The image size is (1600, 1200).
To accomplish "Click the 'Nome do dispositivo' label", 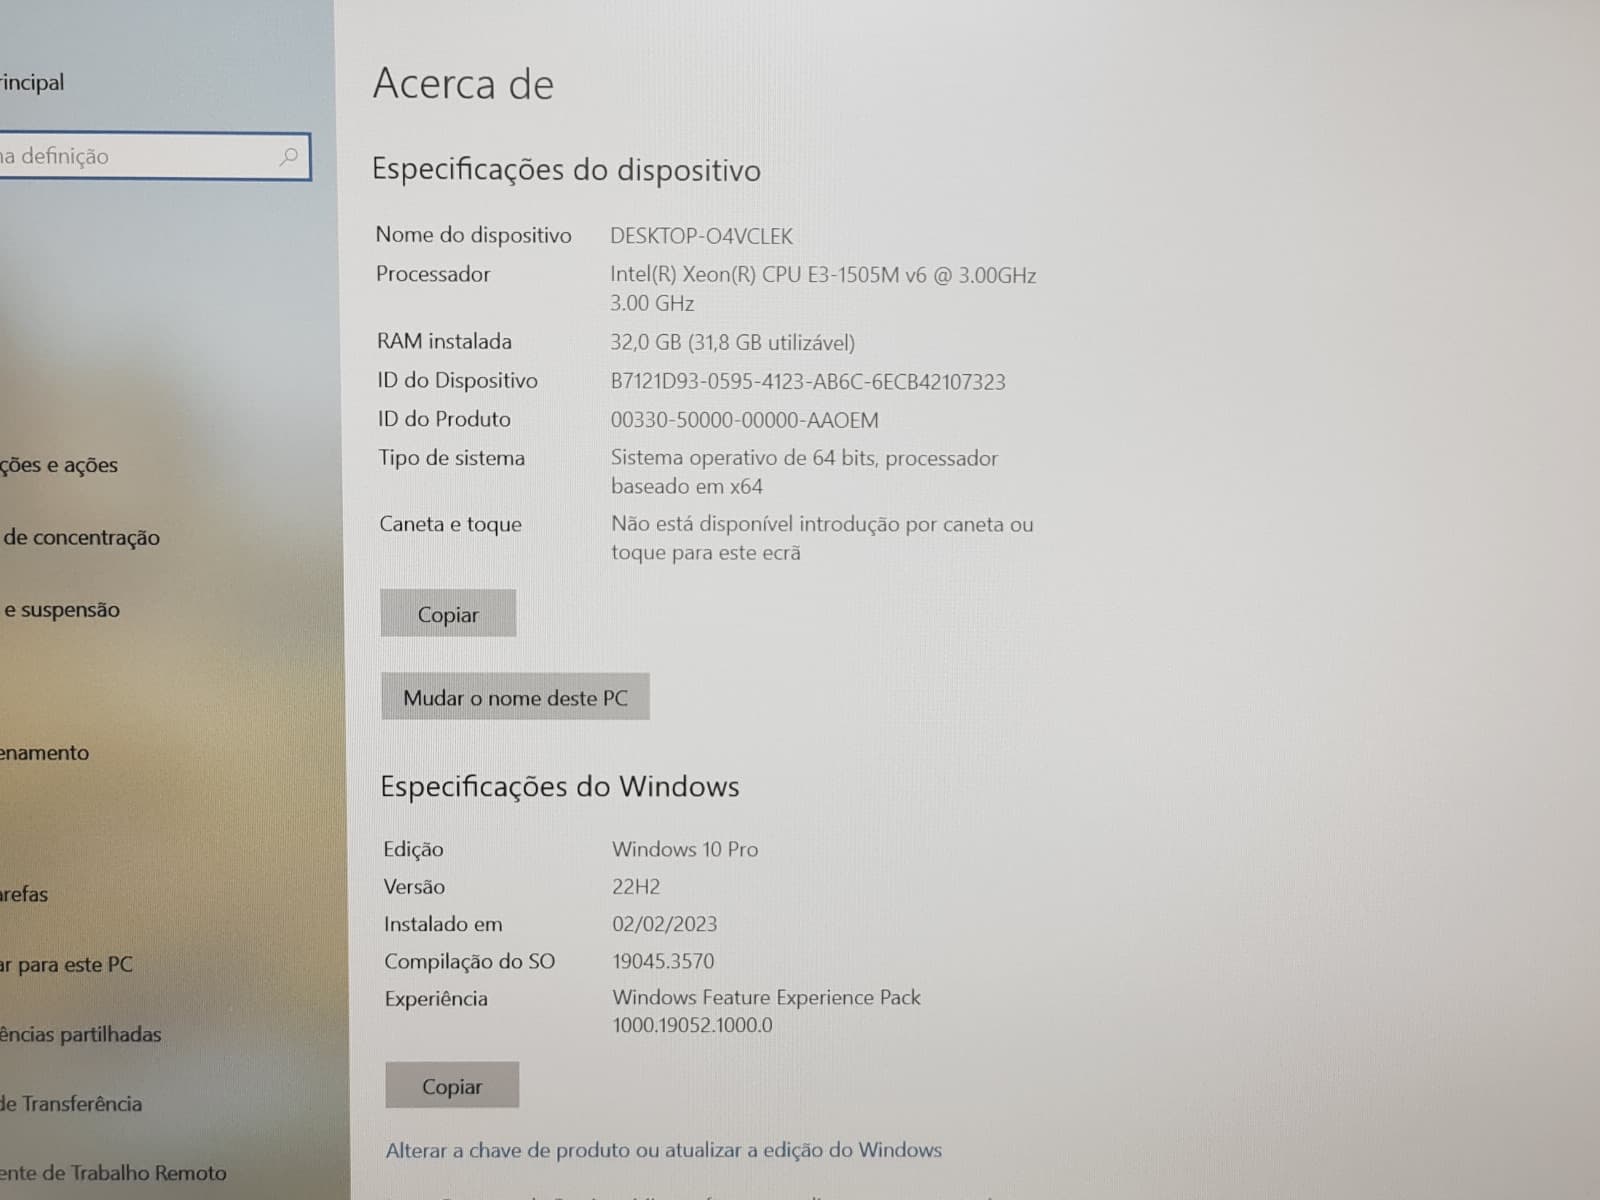I will tap(474, 236).
